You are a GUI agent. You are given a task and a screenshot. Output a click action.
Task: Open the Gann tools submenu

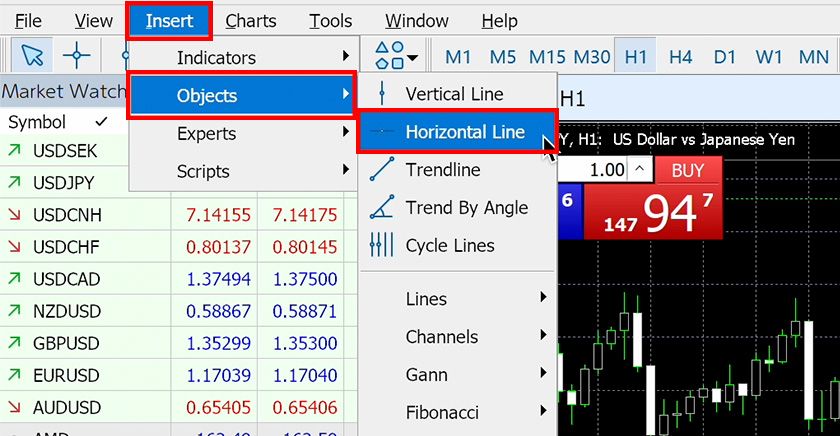tap(426, 374)
